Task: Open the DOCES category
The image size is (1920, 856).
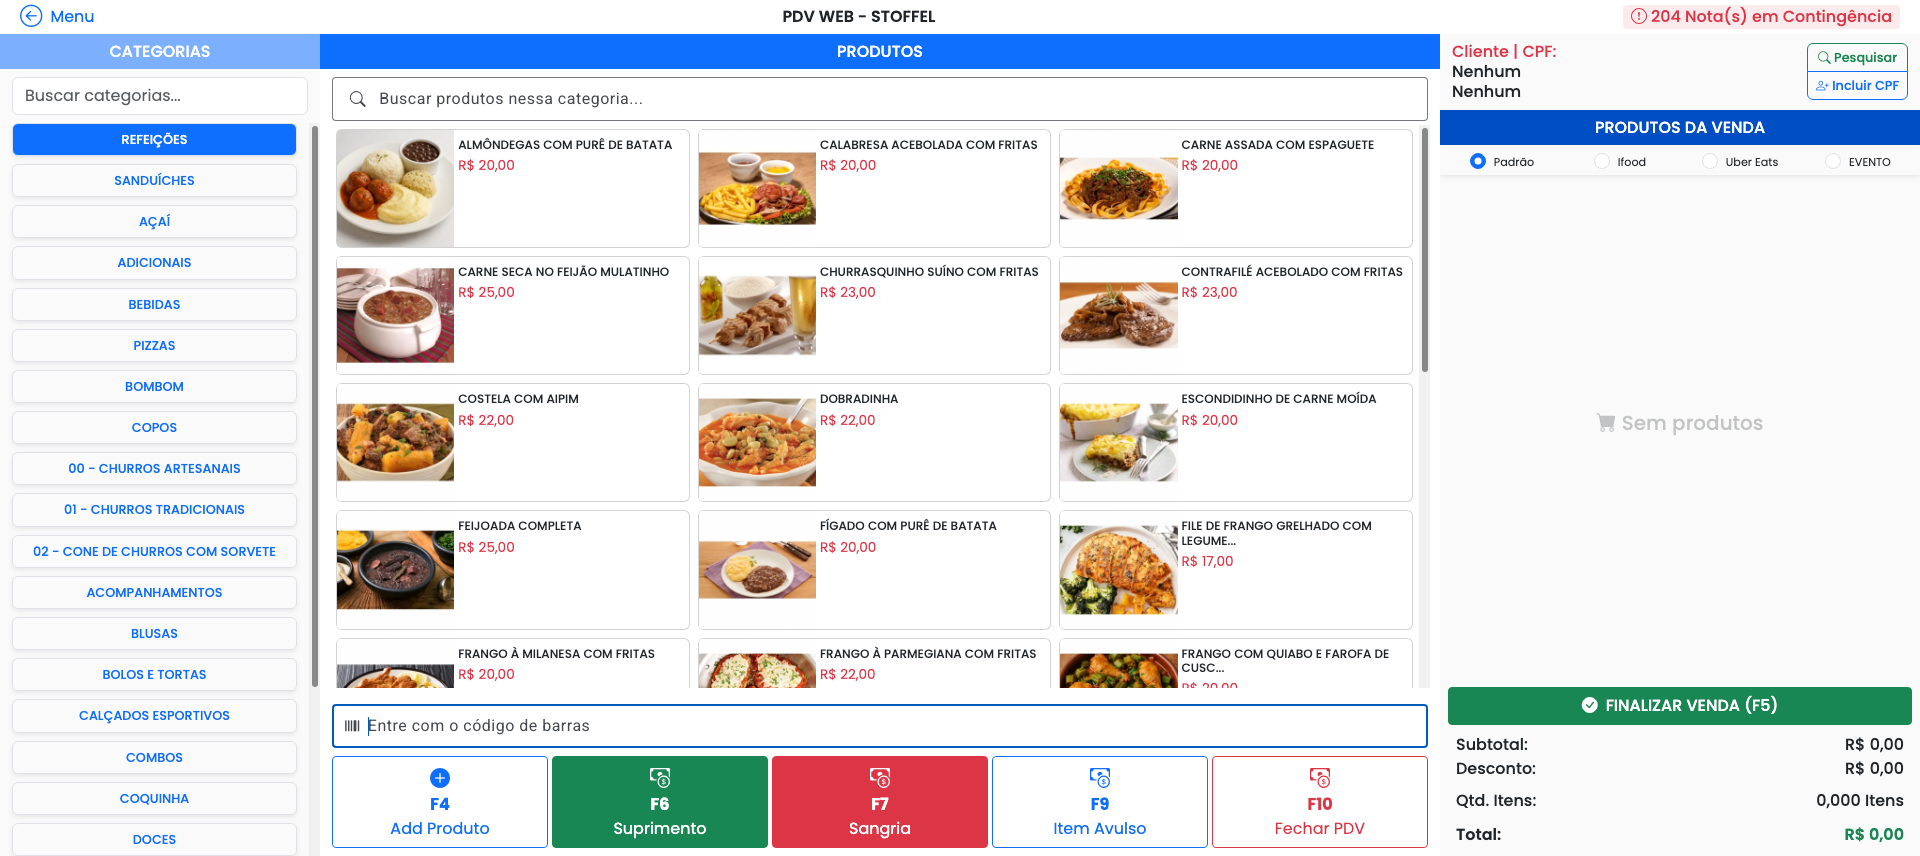Action: (154, 840)
